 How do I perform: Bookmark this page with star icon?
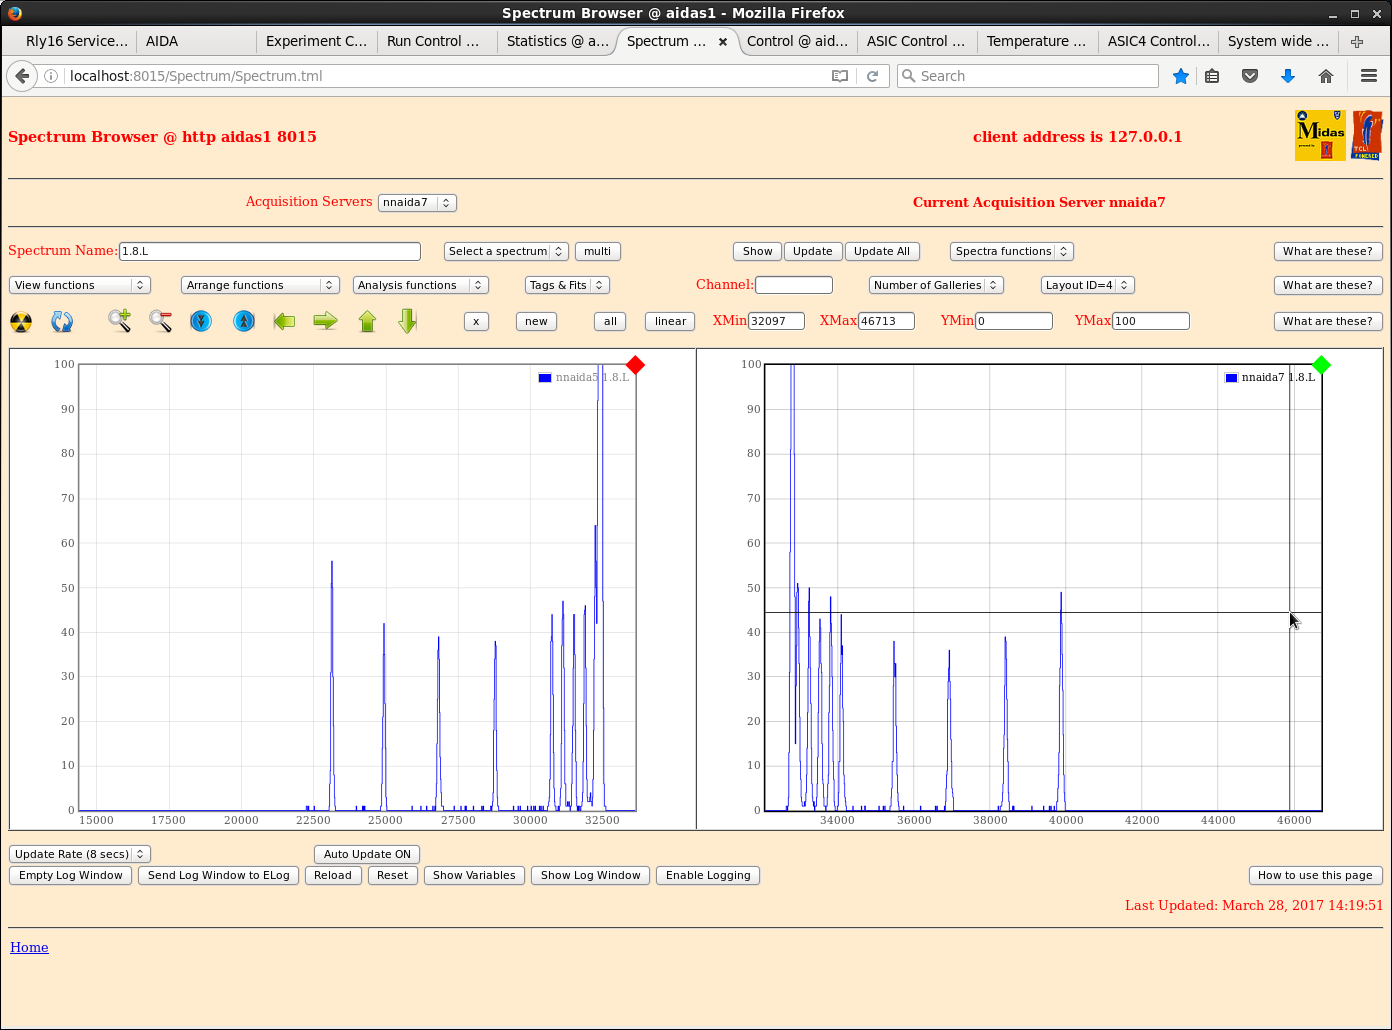(1181, 76)
